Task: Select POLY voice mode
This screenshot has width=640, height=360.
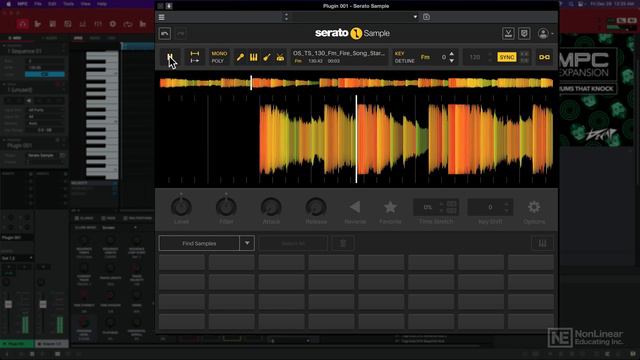Action: 218,61
